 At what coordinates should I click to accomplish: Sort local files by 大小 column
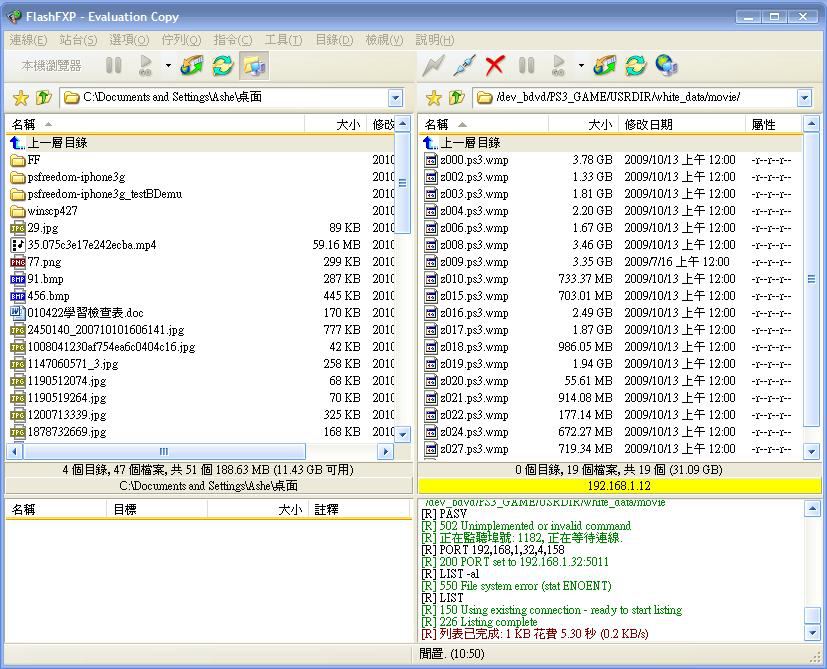(x=335, y=125)
